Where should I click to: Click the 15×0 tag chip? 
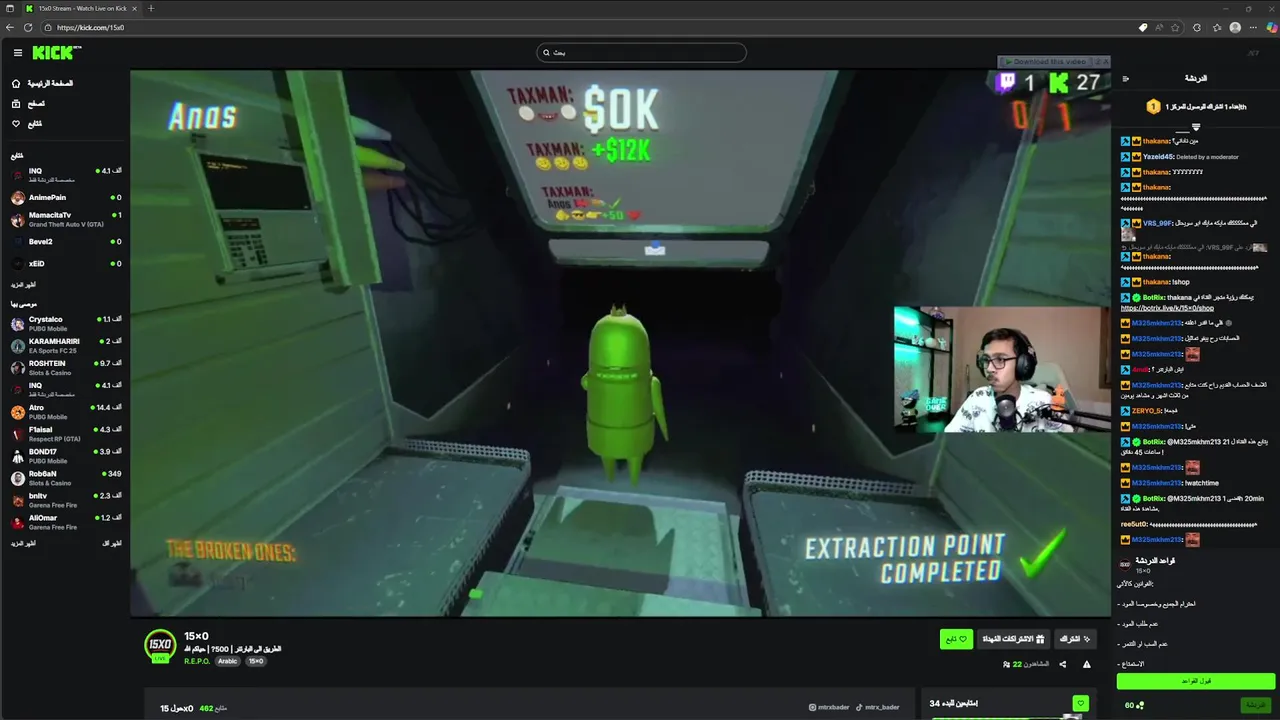(256, 661)
